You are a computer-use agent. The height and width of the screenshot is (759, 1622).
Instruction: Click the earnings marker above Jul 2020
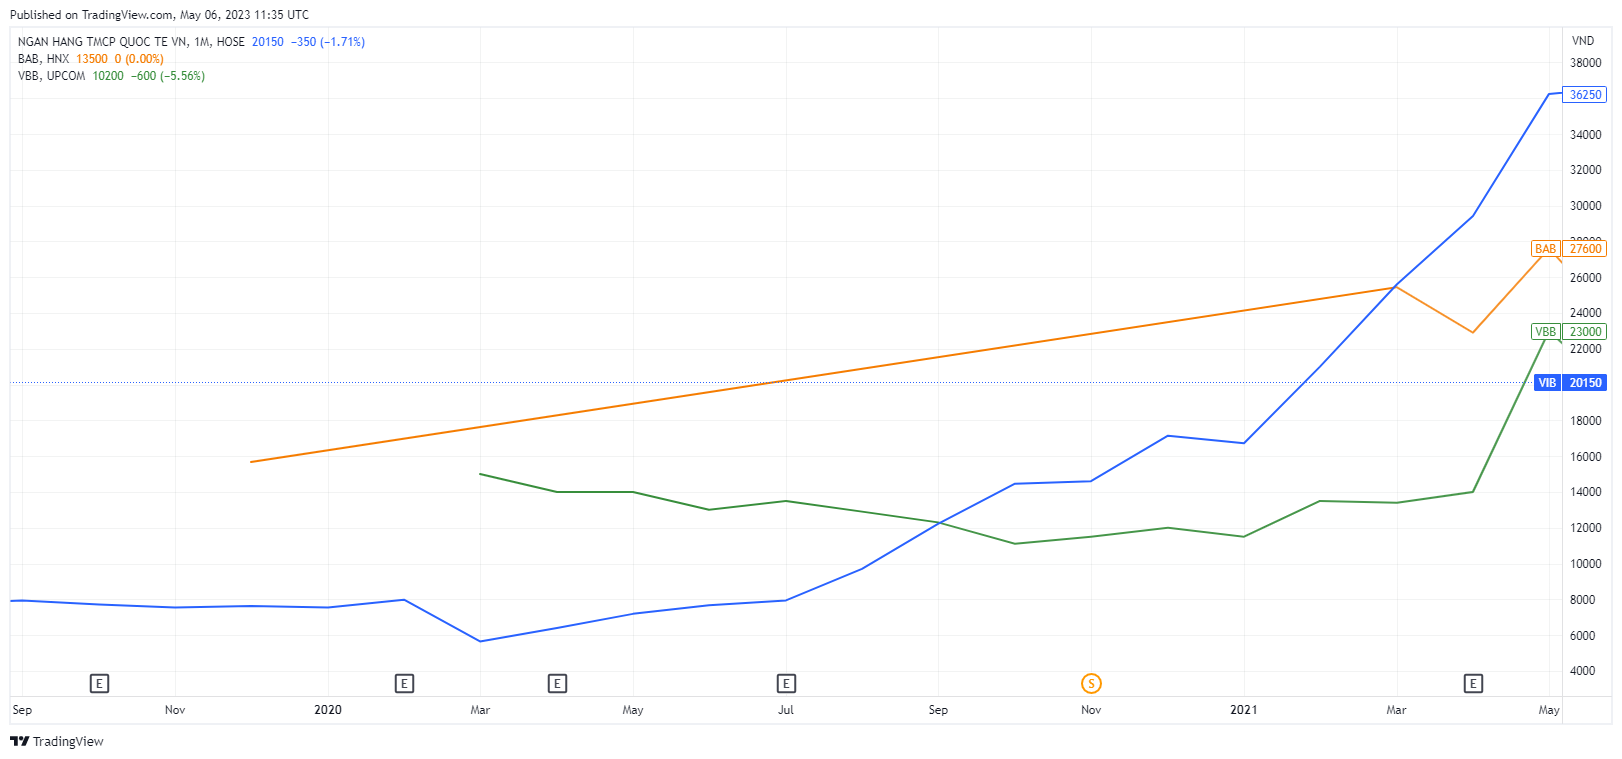coord(786,684)
